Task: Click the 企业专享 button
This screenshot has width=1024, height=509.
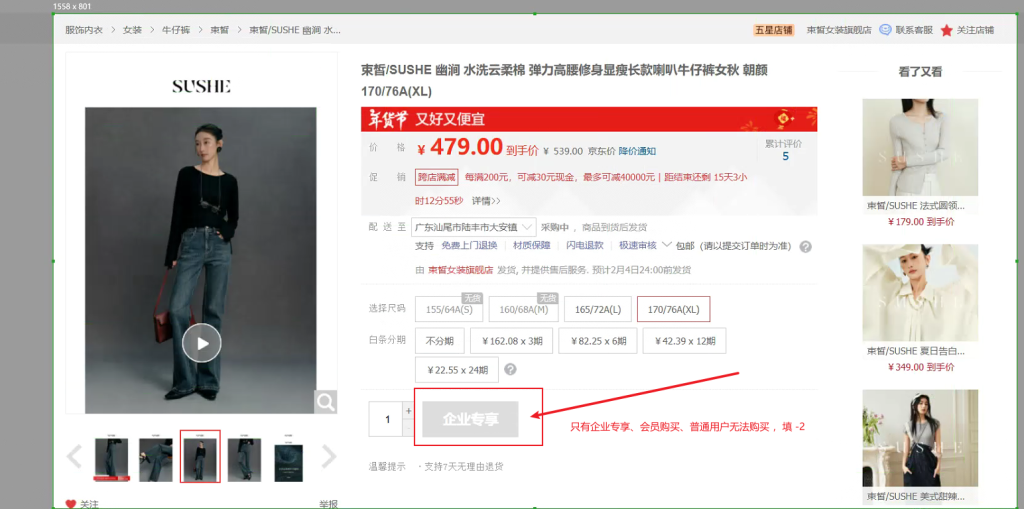Action: pyautogui.click(x=470, y=419)
